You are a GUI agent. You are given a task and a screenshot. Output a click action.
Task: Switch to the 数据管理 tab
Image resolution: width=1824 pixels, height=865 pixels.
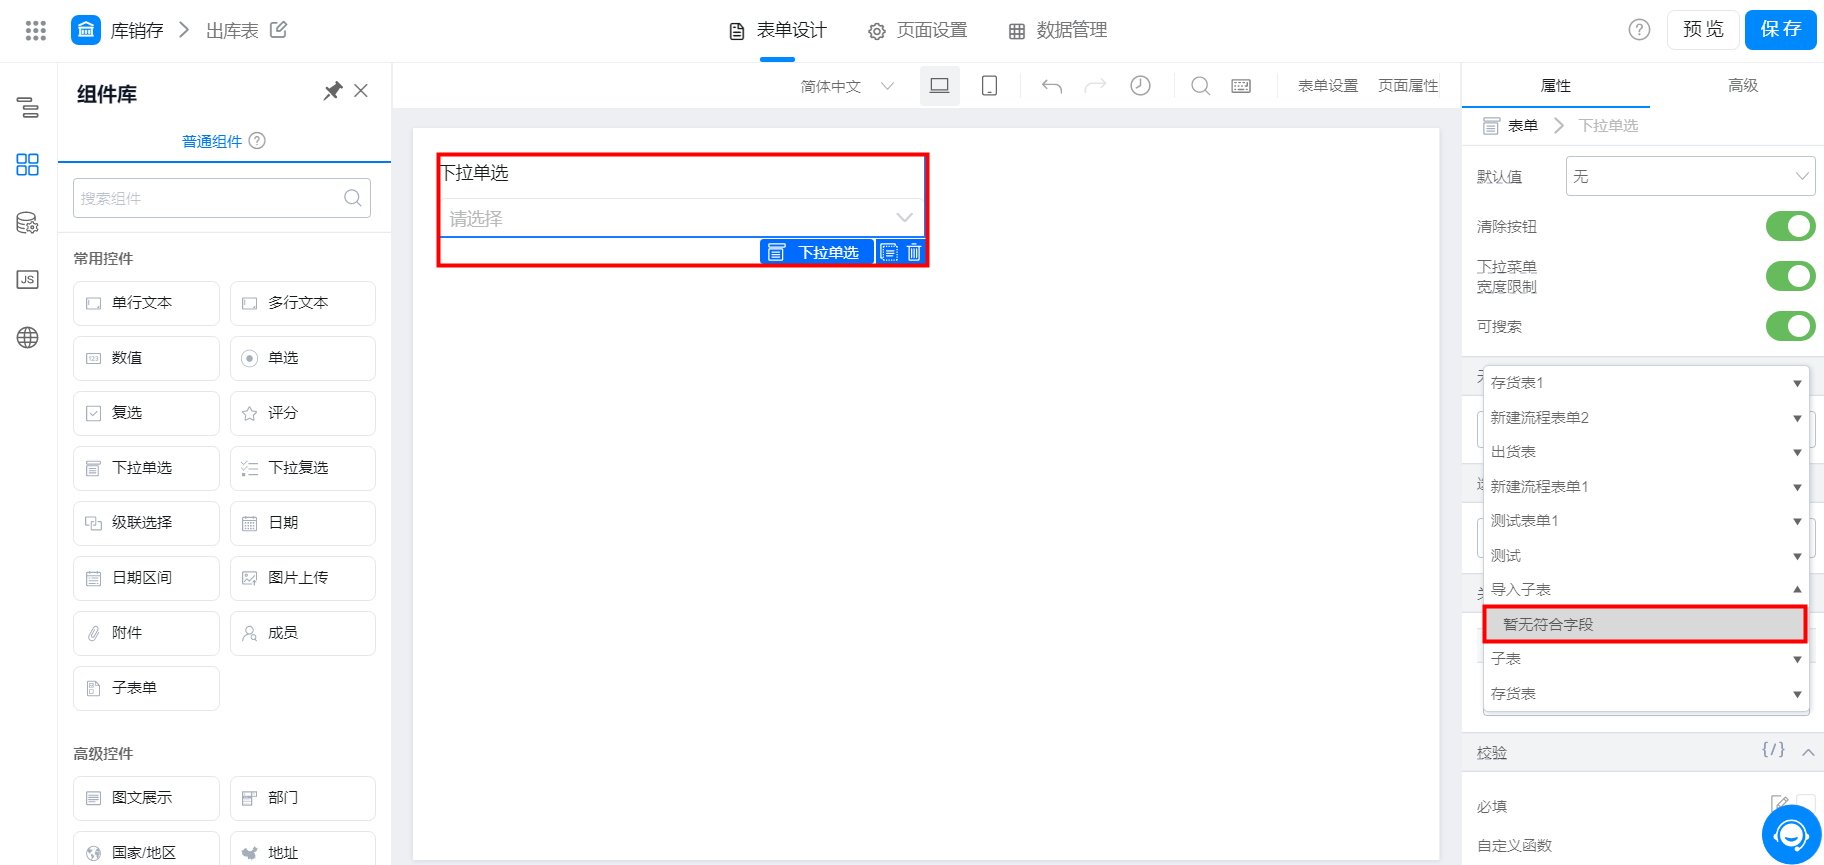(x=1058, y=30)
